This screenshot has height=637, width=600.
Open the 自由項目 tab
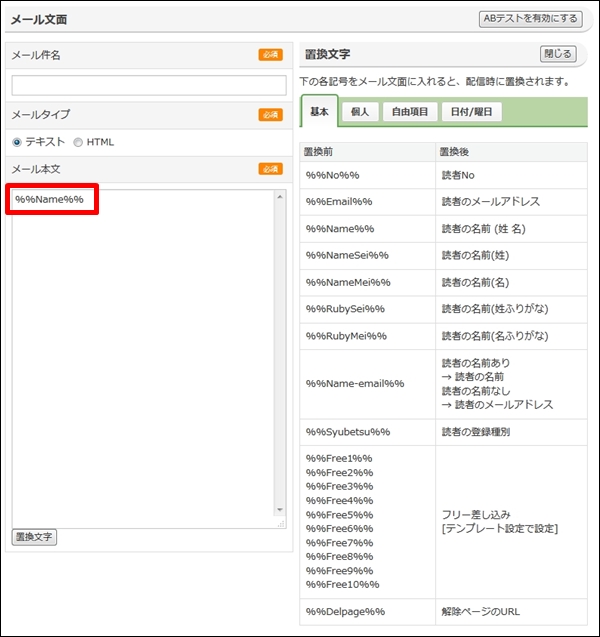click(410, 112)
